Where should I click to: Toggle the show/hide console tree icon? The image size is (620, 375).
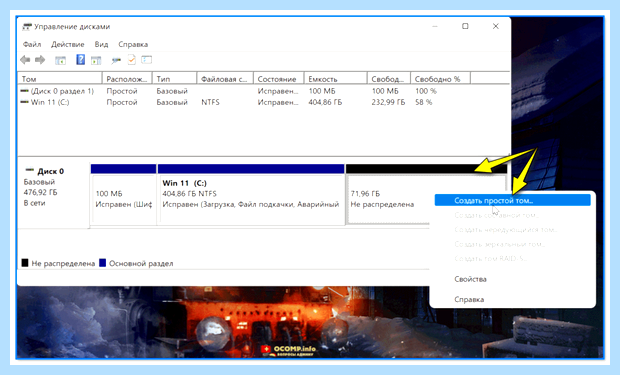[60, 60]
